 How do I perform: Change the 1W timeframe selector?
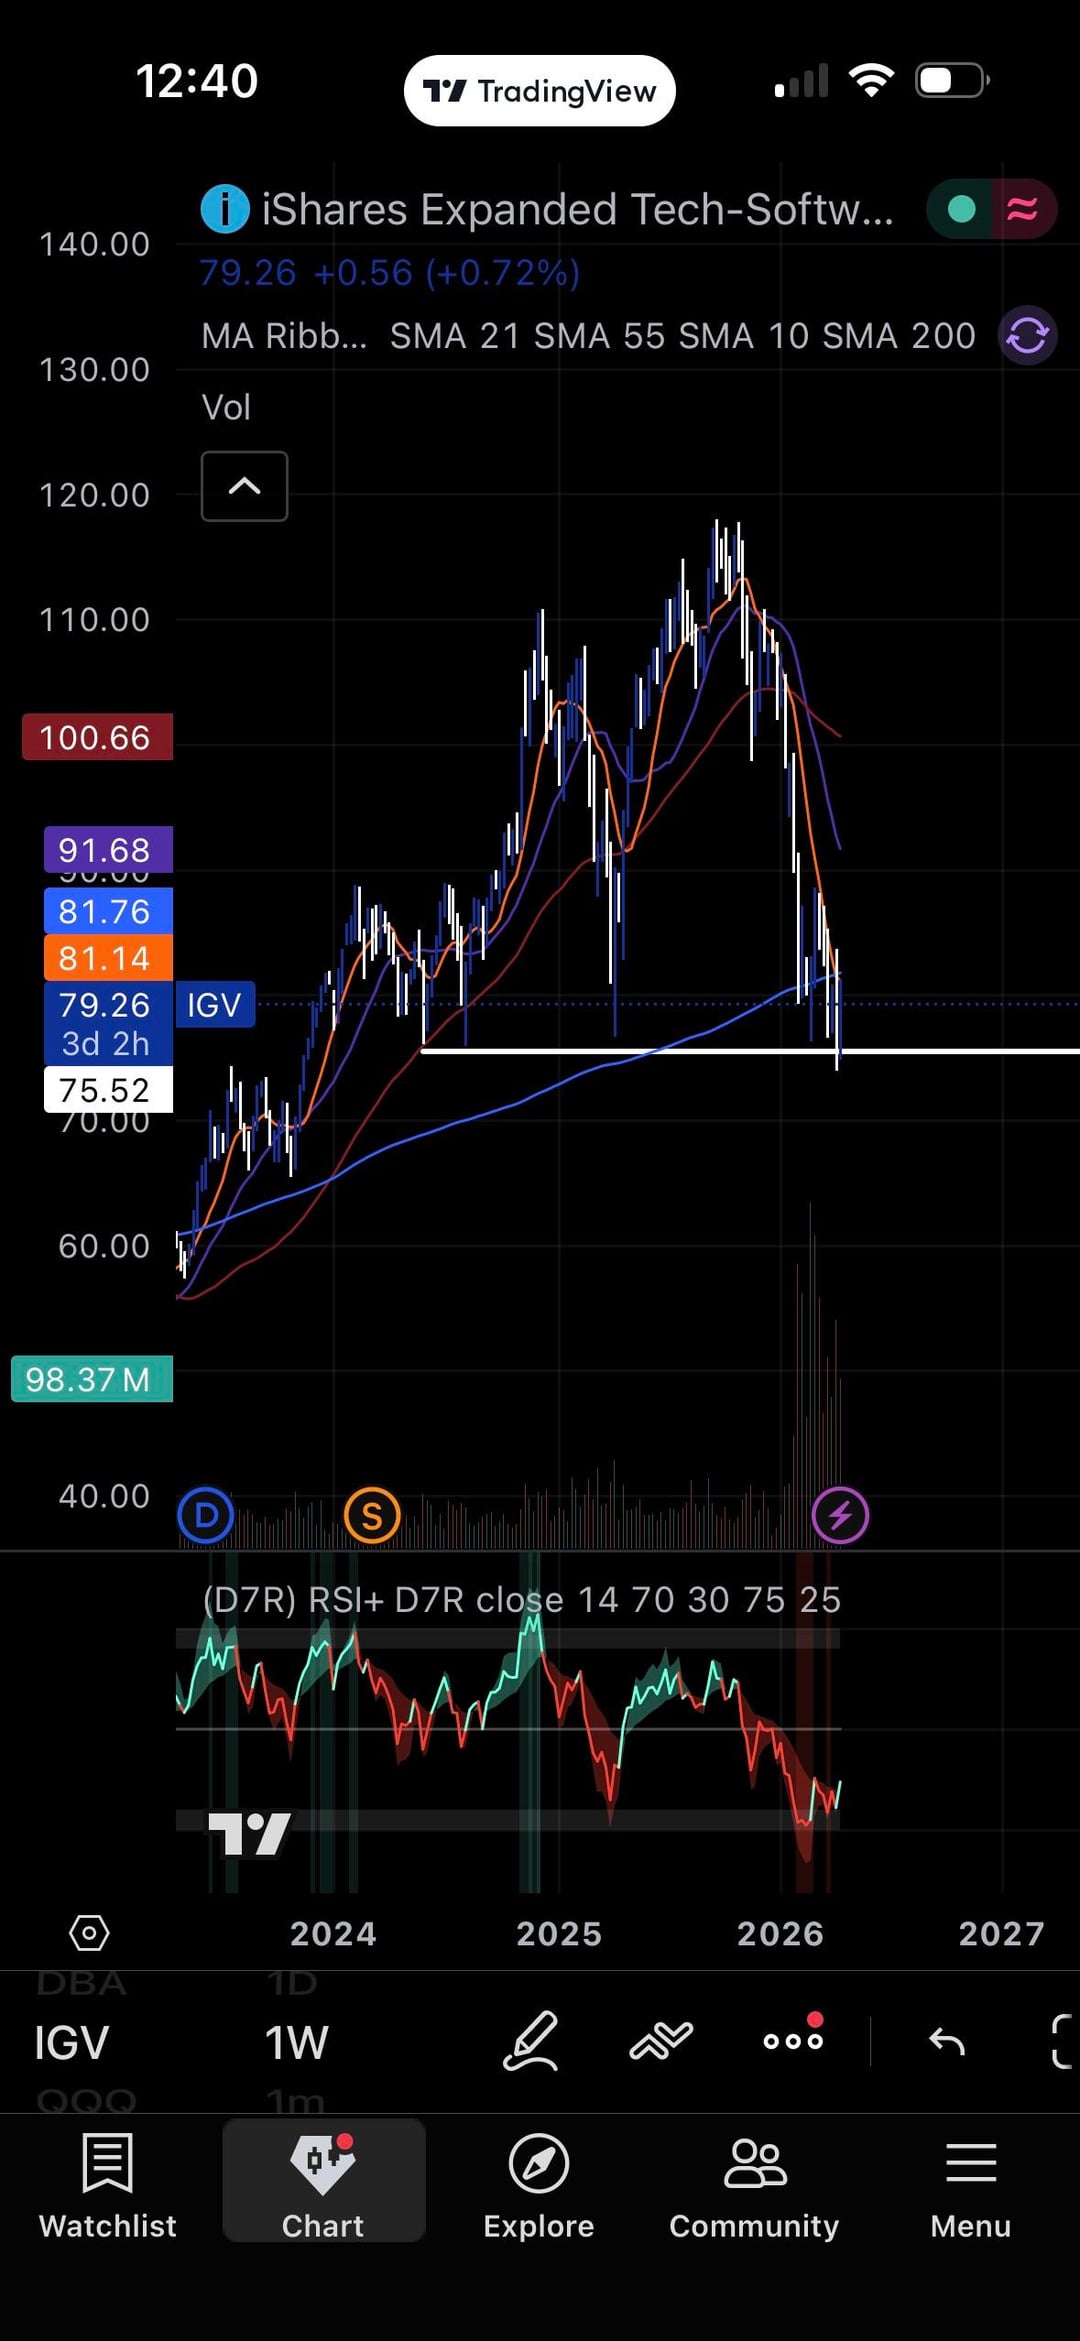296,2042
